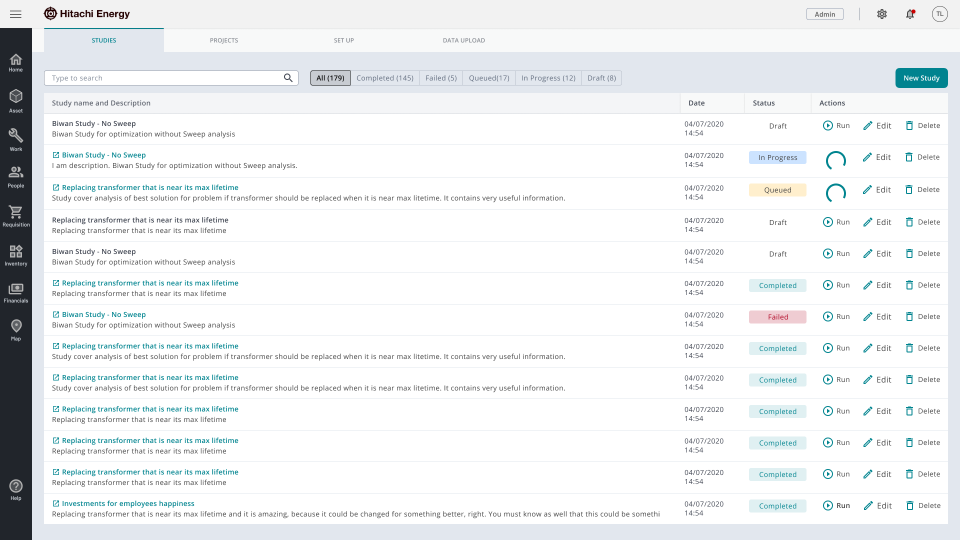Click the settings gear icon
This screenshot has width=960, height=540.
coord(881,14)
